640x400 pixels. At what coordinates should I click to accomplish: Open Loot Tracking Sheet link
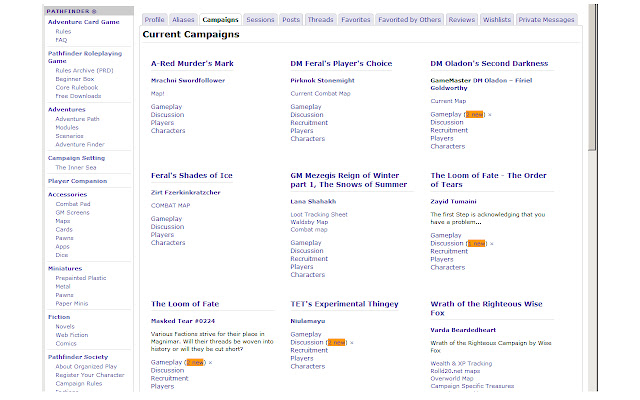tap(319, 214)
